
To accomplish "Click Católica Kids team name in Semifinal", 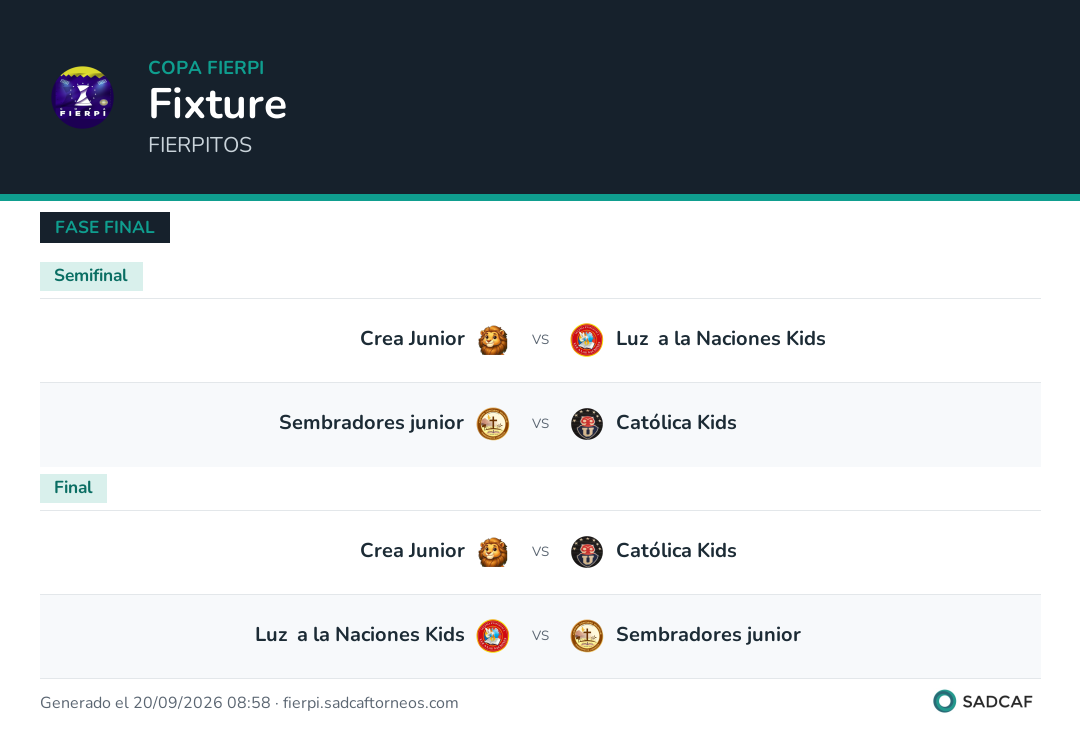I will coord(676,423).
